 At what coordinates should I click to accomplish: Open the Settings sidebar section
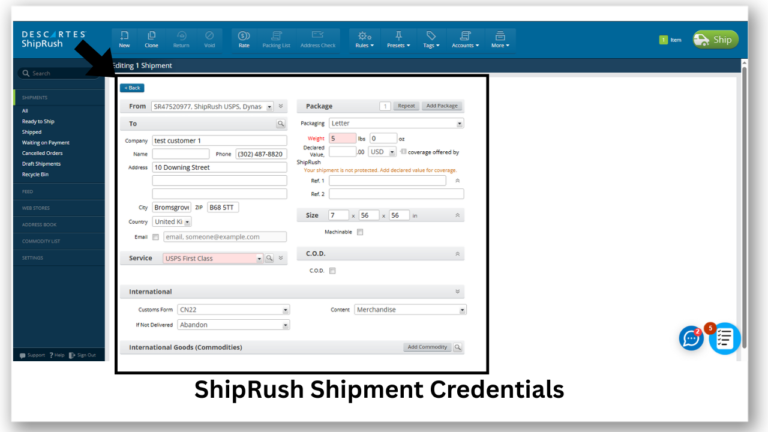click(x=32, y=258)
